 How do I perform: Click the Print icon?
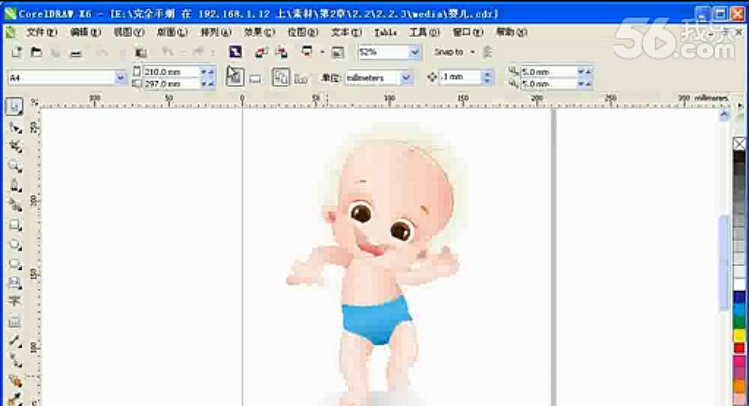tap(75, 53)
